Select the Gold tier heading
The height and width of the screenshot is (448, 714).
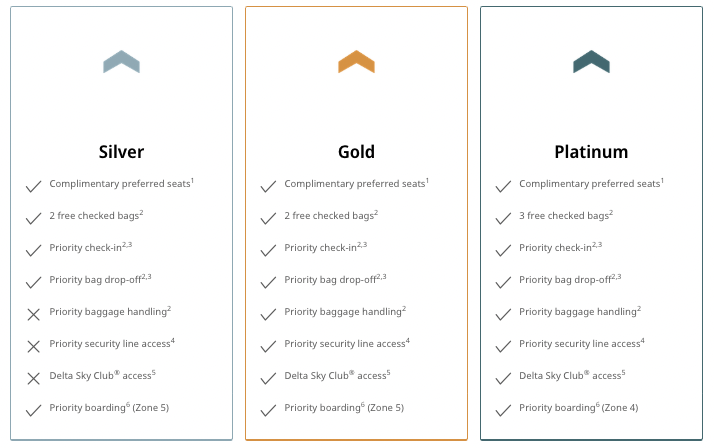coord(356,152)
